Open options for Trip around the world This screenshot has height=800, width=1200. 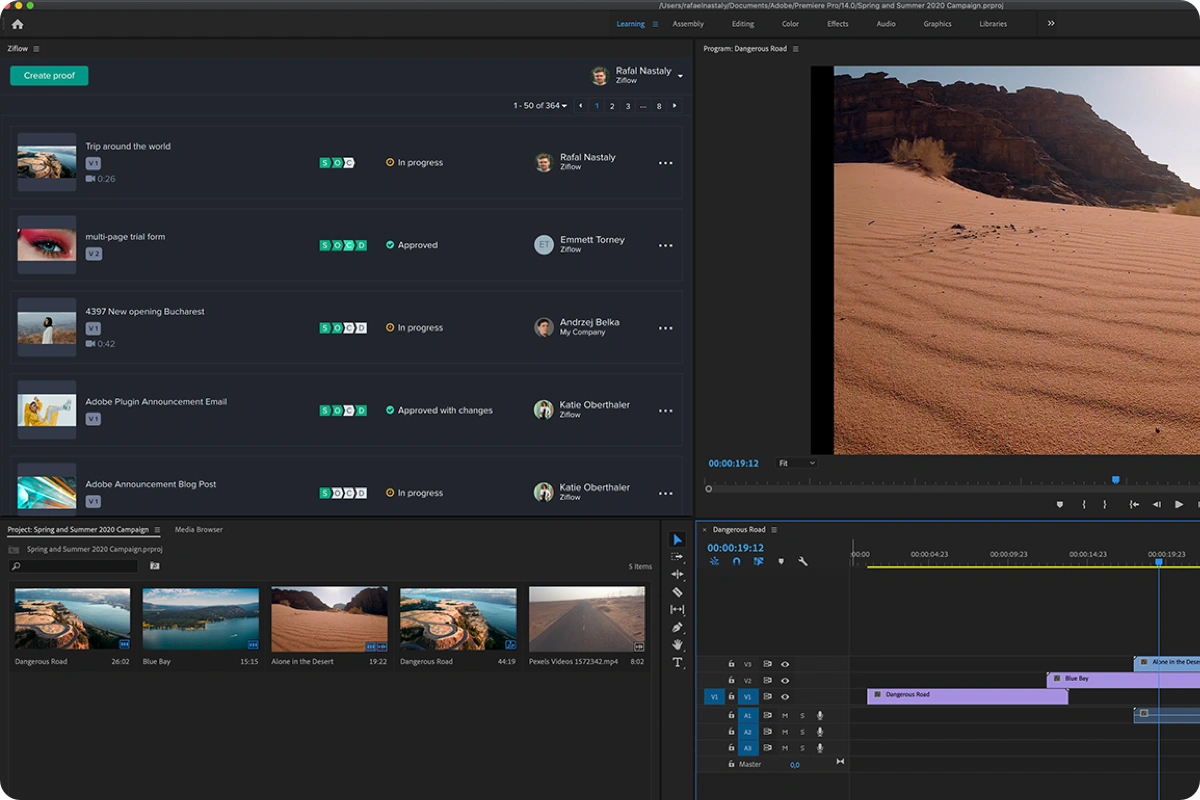click(665, 163)
